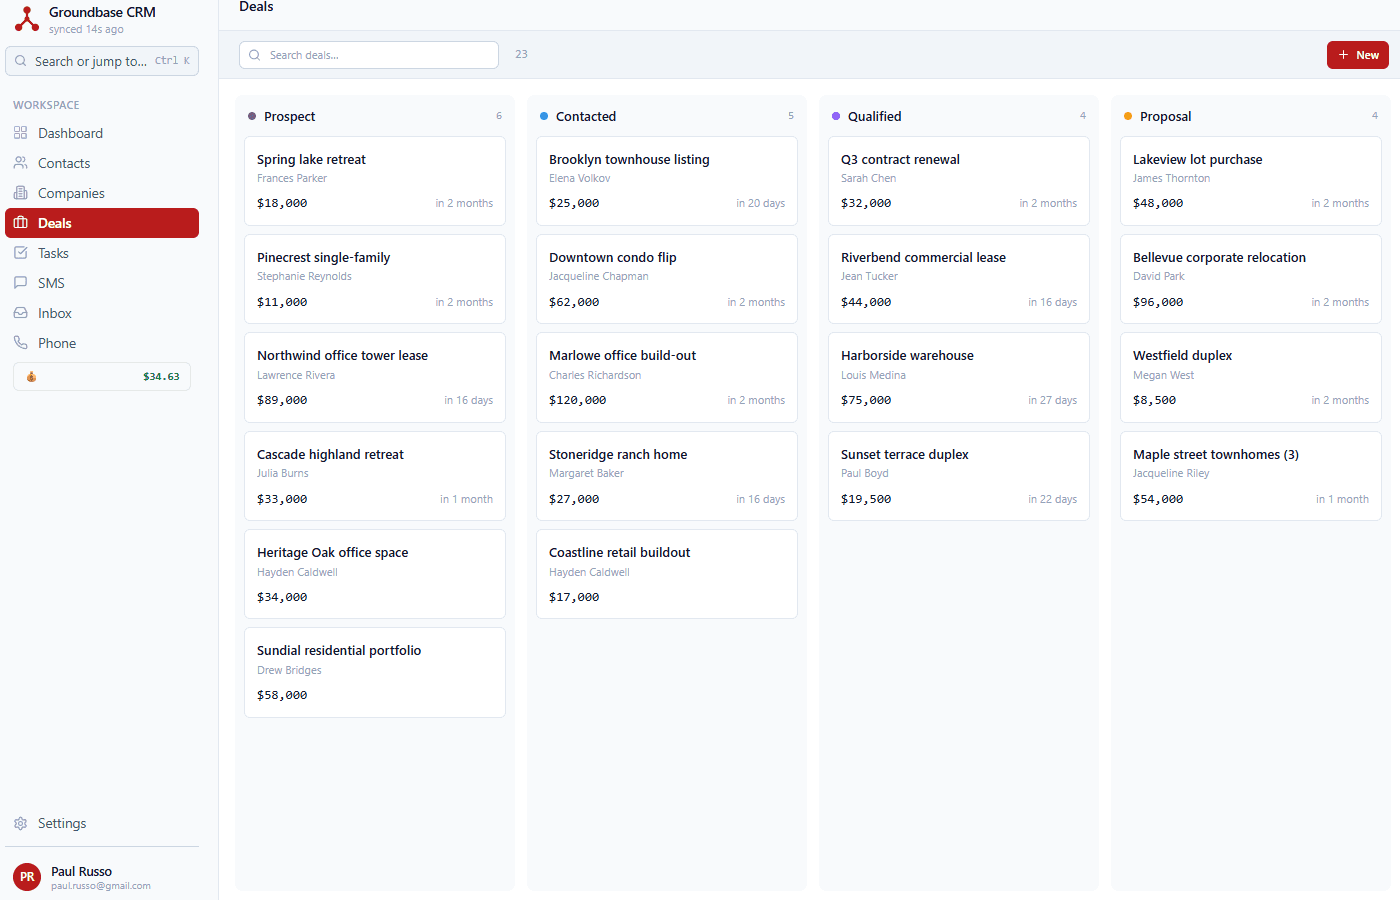Open Paul Russo account menu
Viewport: 1400px width, 900px height.
tap(102, 877)
